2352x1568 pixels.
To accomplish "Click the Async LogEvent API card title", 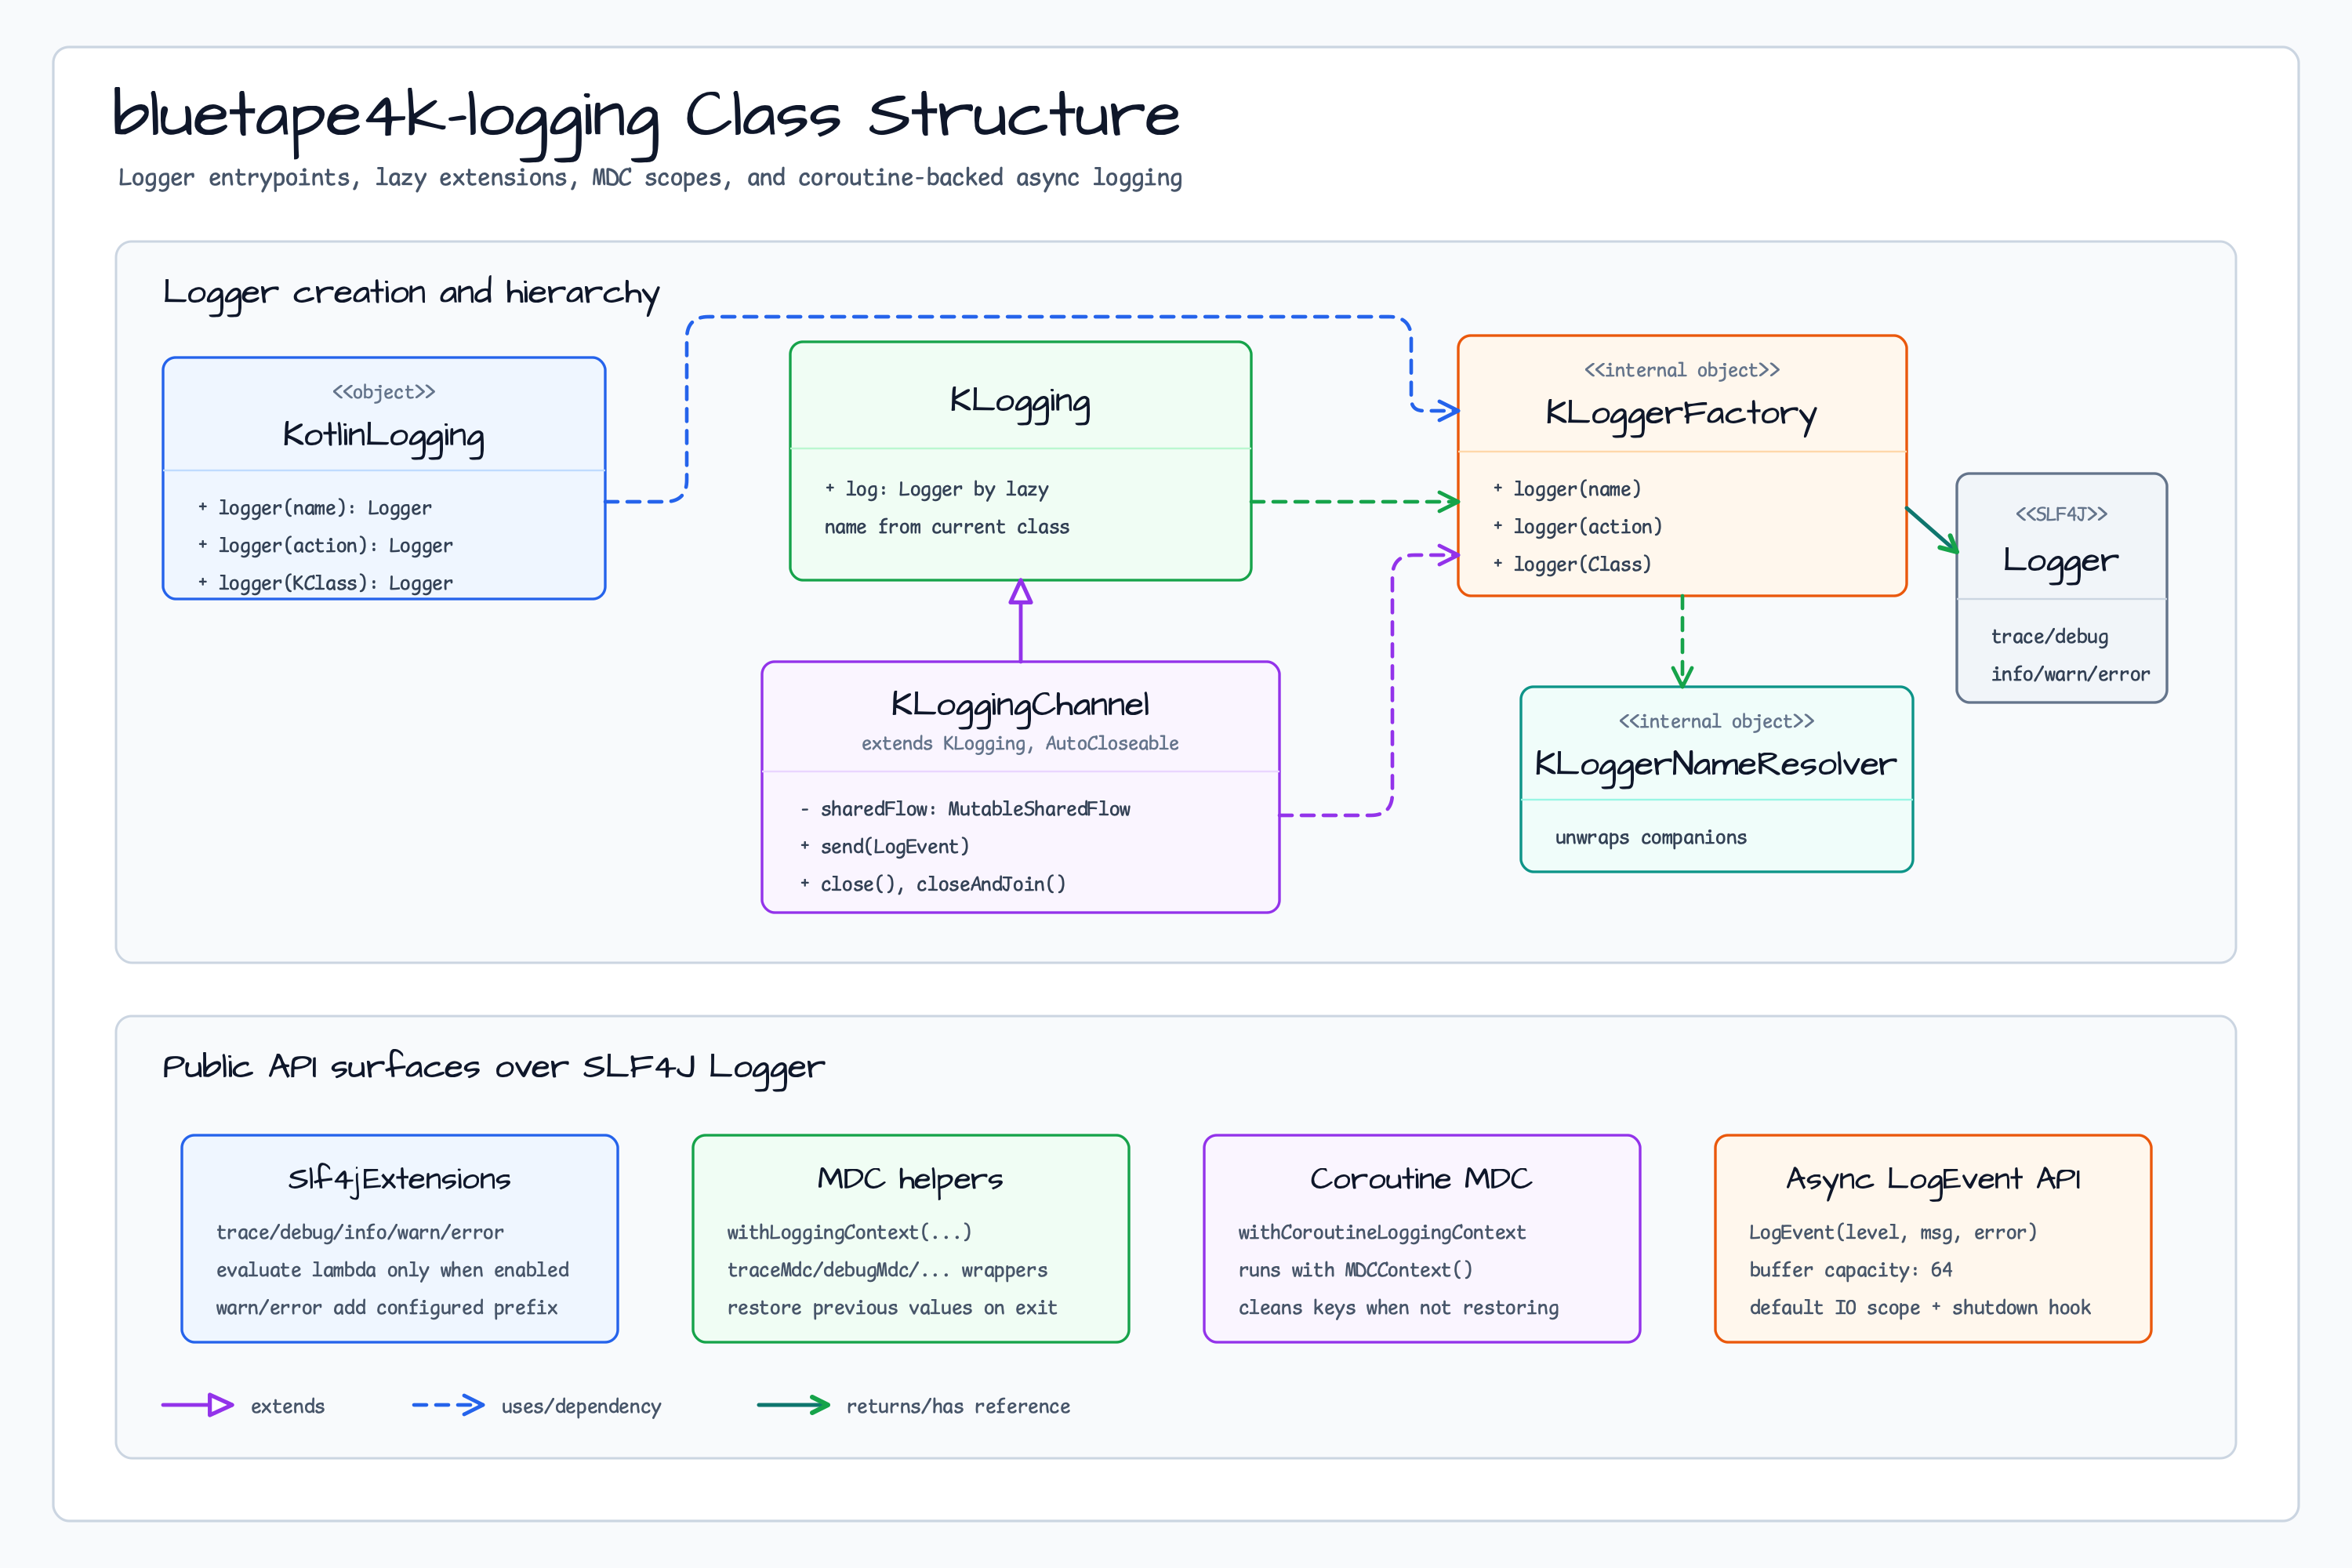I will coord(1933,1180).
